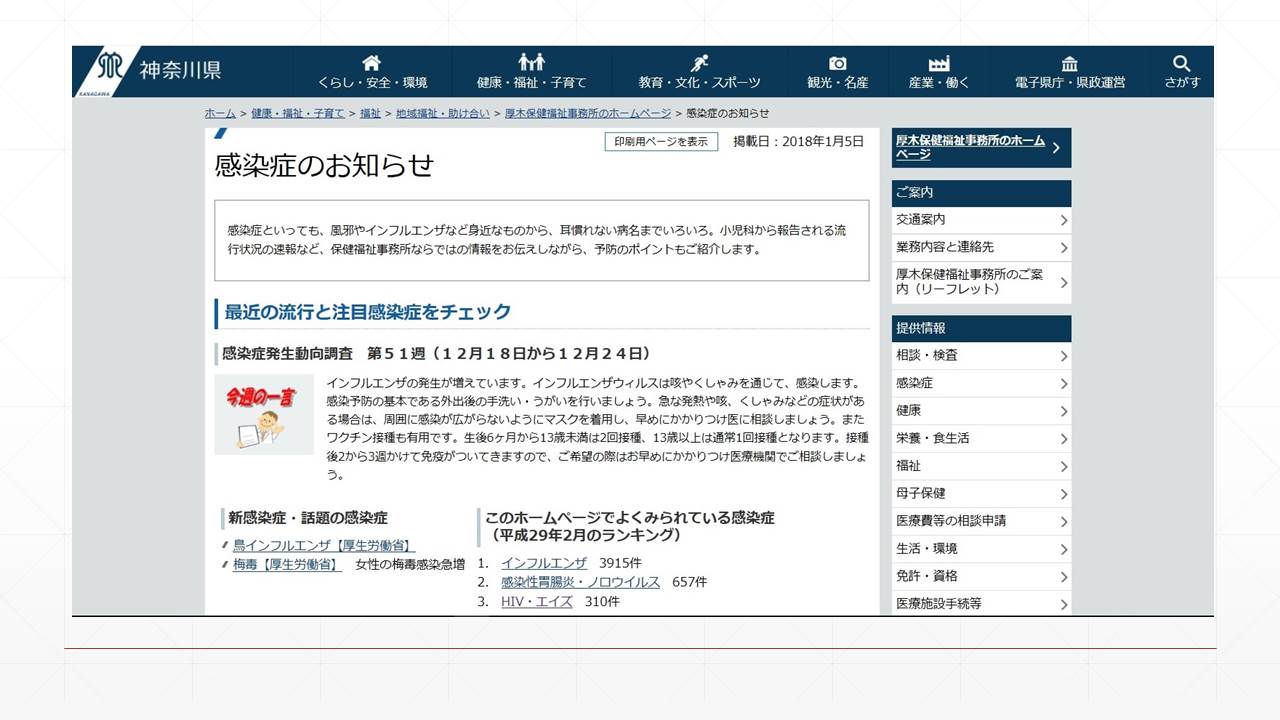The image size is (1280, 720).
Task: Click the heading 新感染症・話題の感染症
Action: tap(308, 518)
